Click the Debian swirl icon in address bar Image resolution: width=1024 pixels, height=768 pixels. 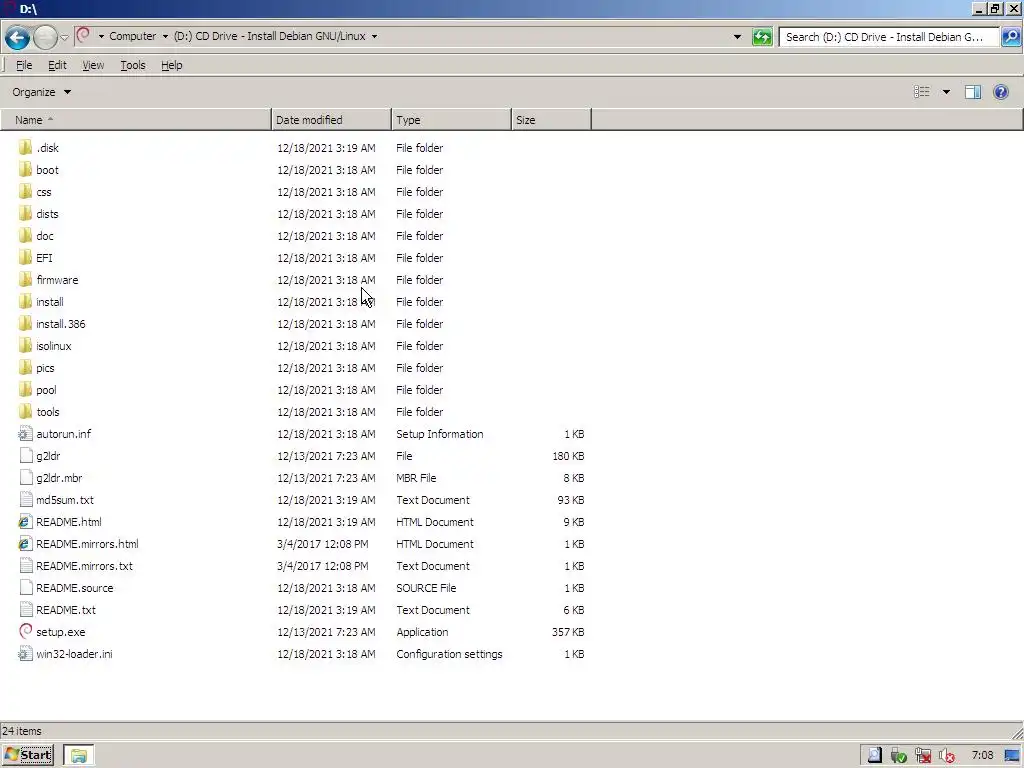(83, 35)
